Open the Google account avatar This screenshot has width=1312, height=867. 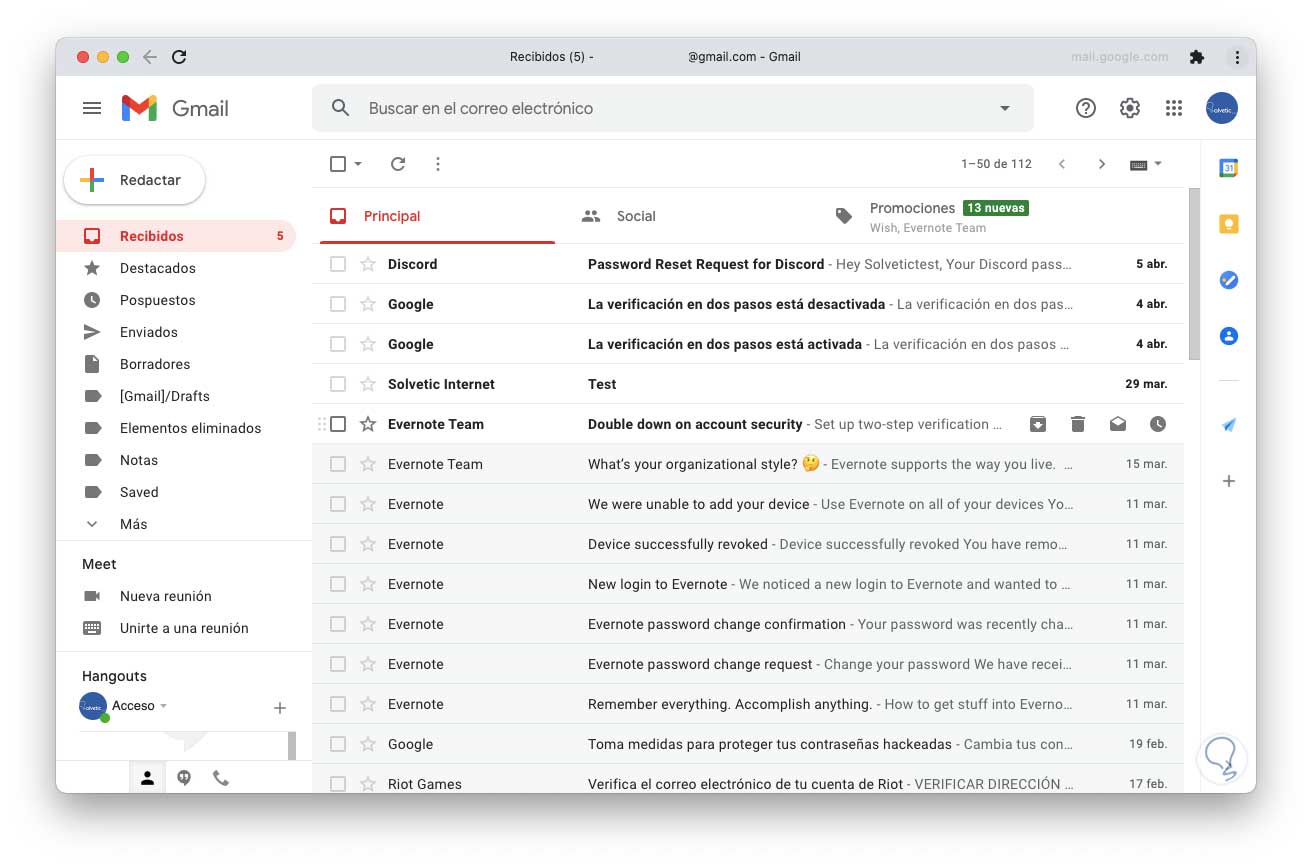[1222, 108]
